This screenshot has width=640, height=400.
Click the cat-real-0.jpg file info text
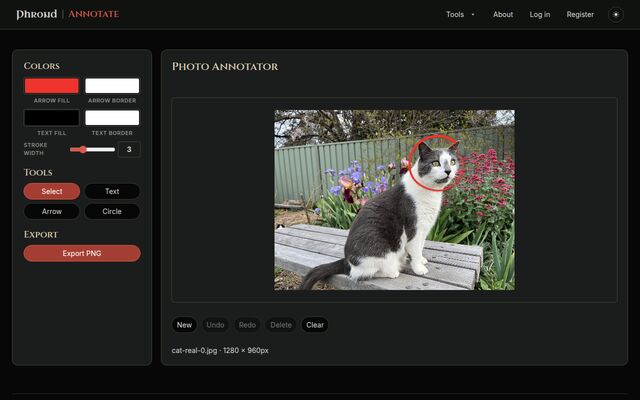coord(220,351)
